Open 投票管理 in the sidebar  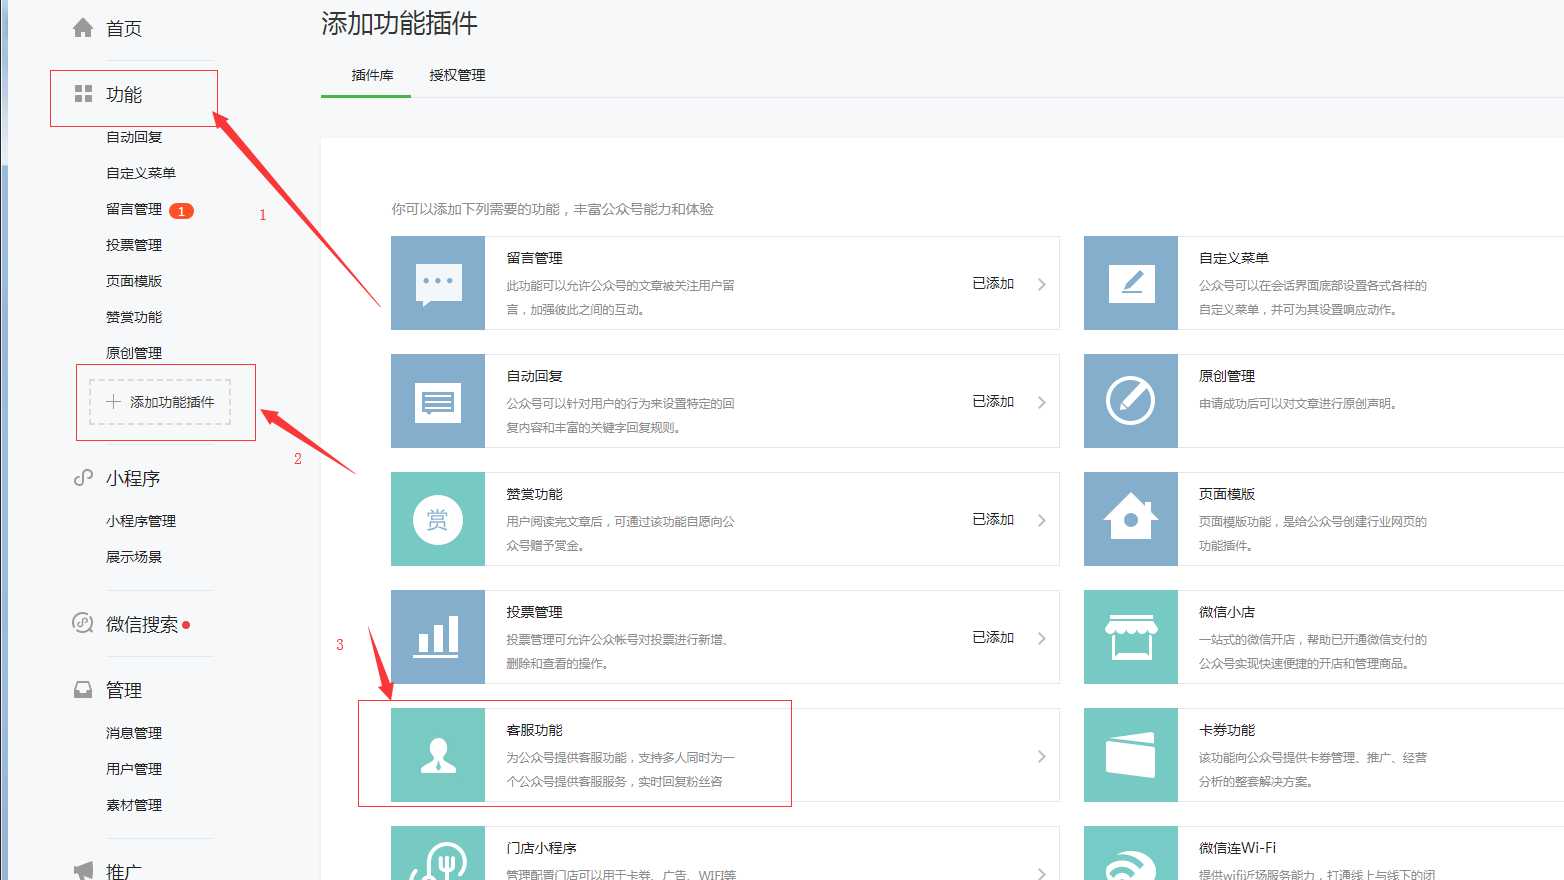[134, 245]
